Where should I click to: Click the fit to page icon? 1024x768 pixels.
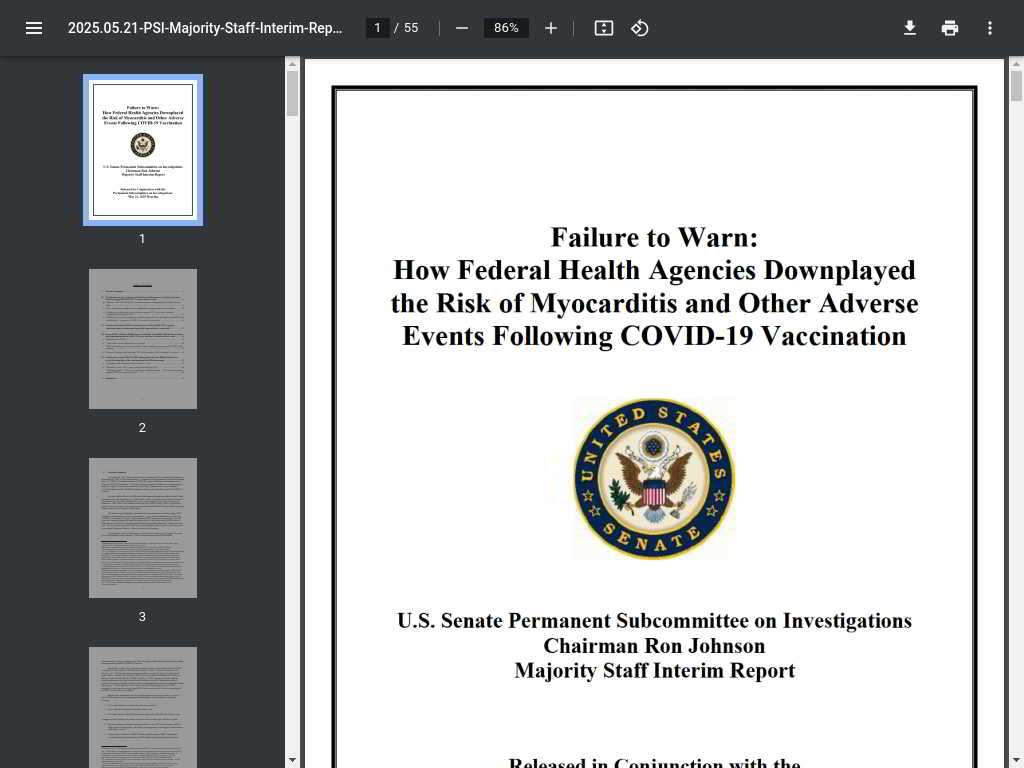[x=603, y=28]
